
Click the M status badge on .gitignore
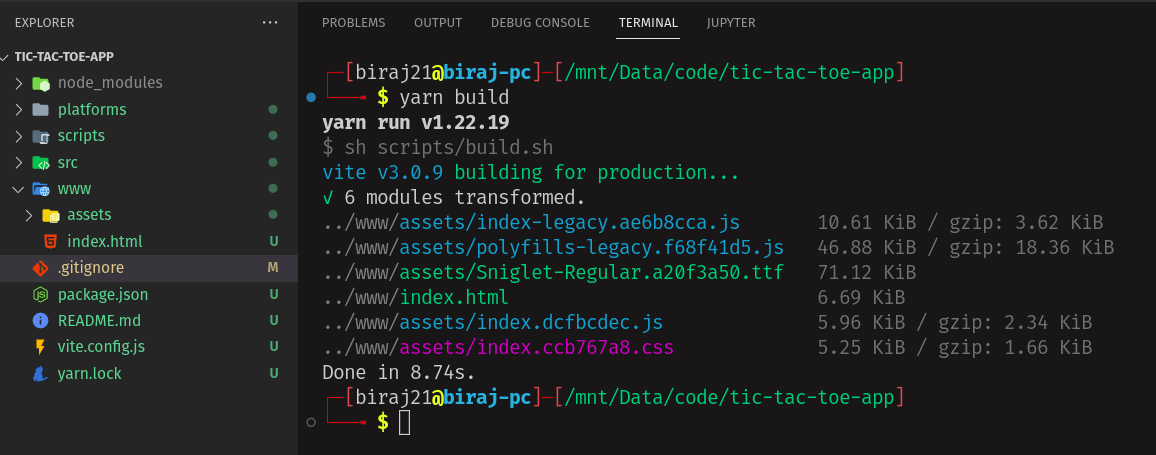pyautogui.click(x=273, y=268)
